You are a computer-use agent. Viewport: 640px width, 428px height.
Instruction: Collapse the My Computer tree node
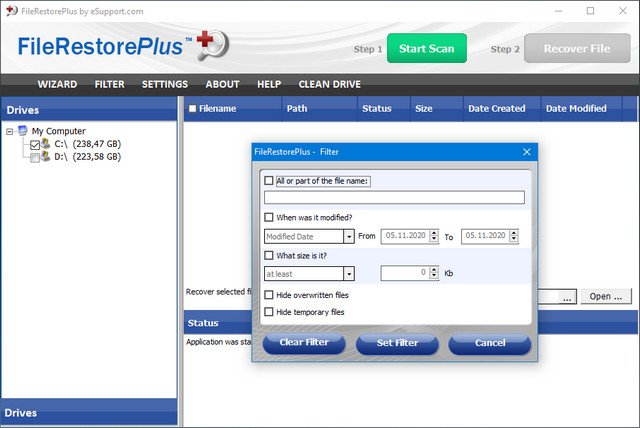pyautogui.click(x=9, y=131)
